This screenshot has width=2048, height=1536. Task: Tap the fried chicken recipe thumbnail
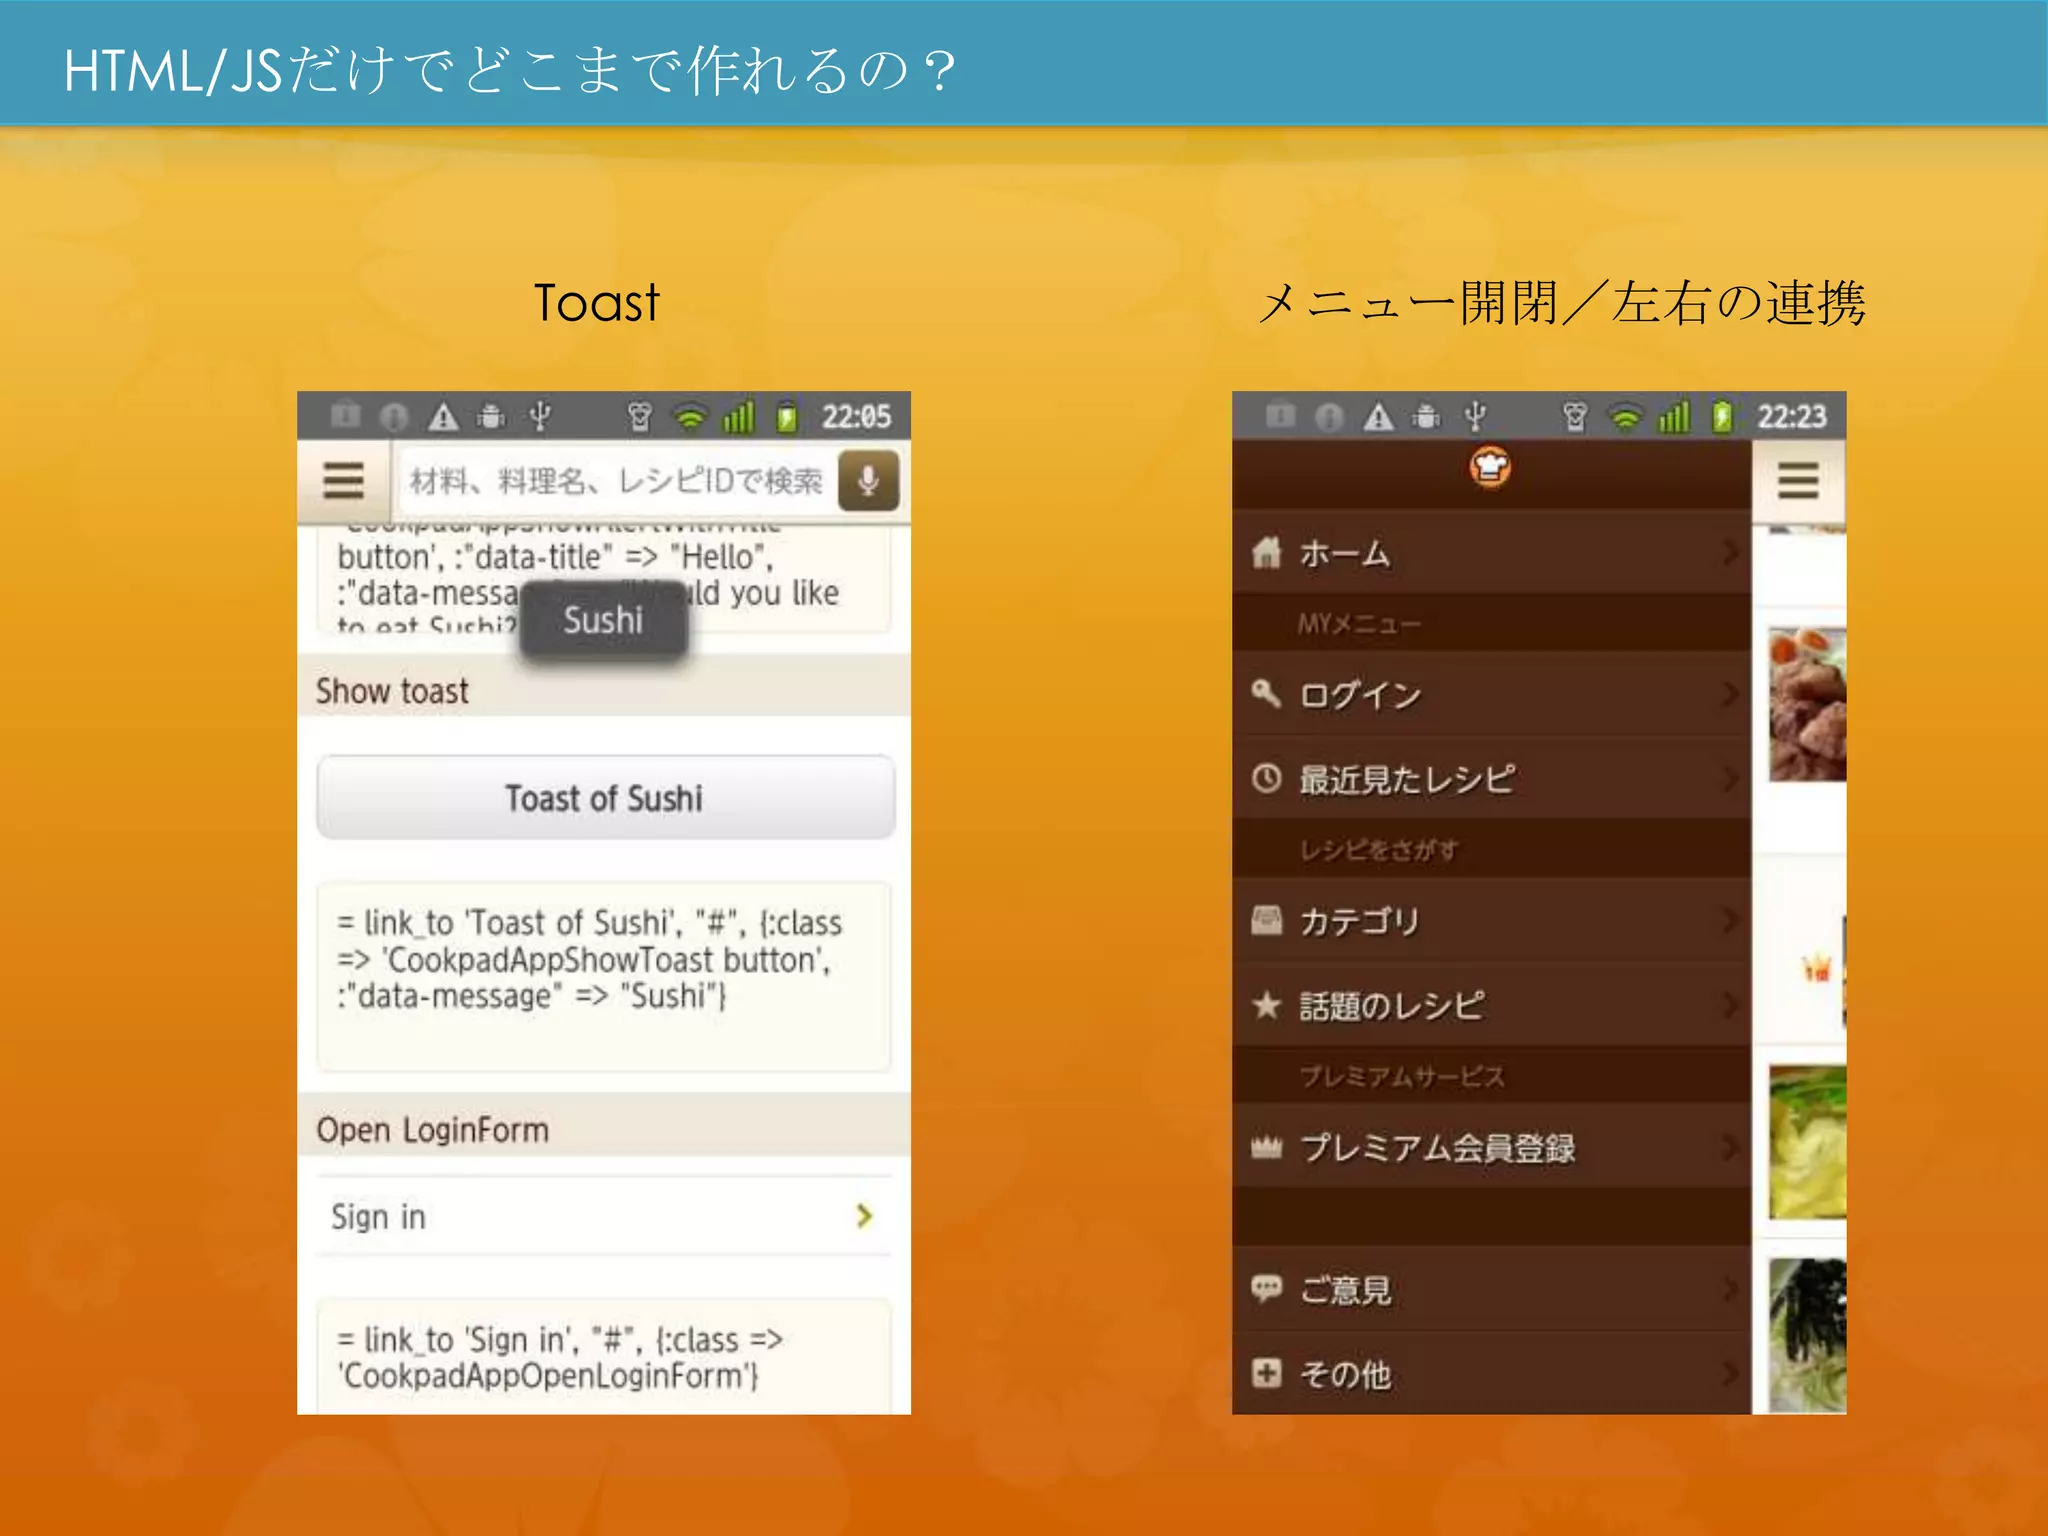1807,704
